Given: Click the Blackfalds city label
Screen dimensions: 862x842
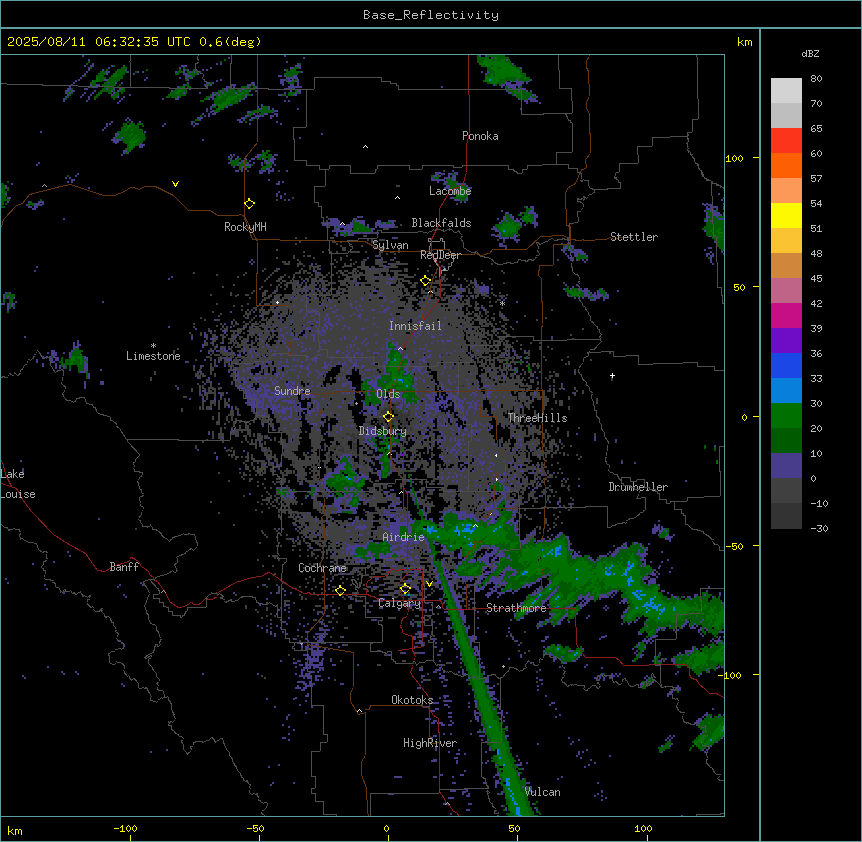Looking at the screenshot, I should pyautogui.click(x=441, y=223).
